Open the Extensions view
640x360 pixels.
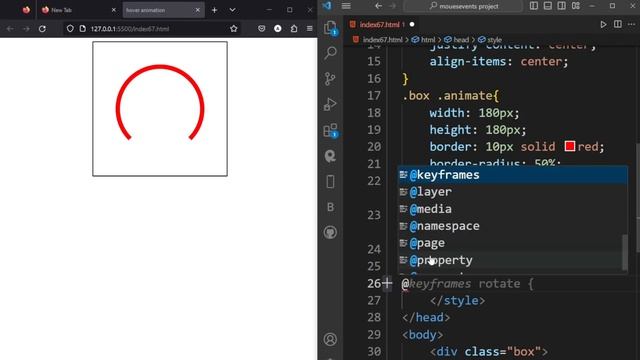point(330,130)
